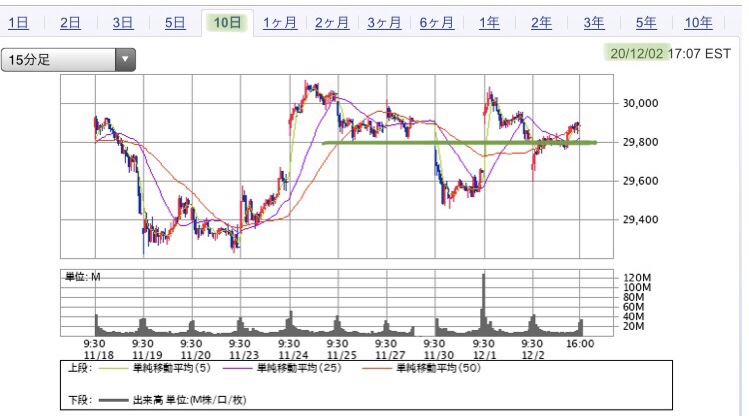
Task: Click the 16:00 time axis label
Action: (580, 344)
